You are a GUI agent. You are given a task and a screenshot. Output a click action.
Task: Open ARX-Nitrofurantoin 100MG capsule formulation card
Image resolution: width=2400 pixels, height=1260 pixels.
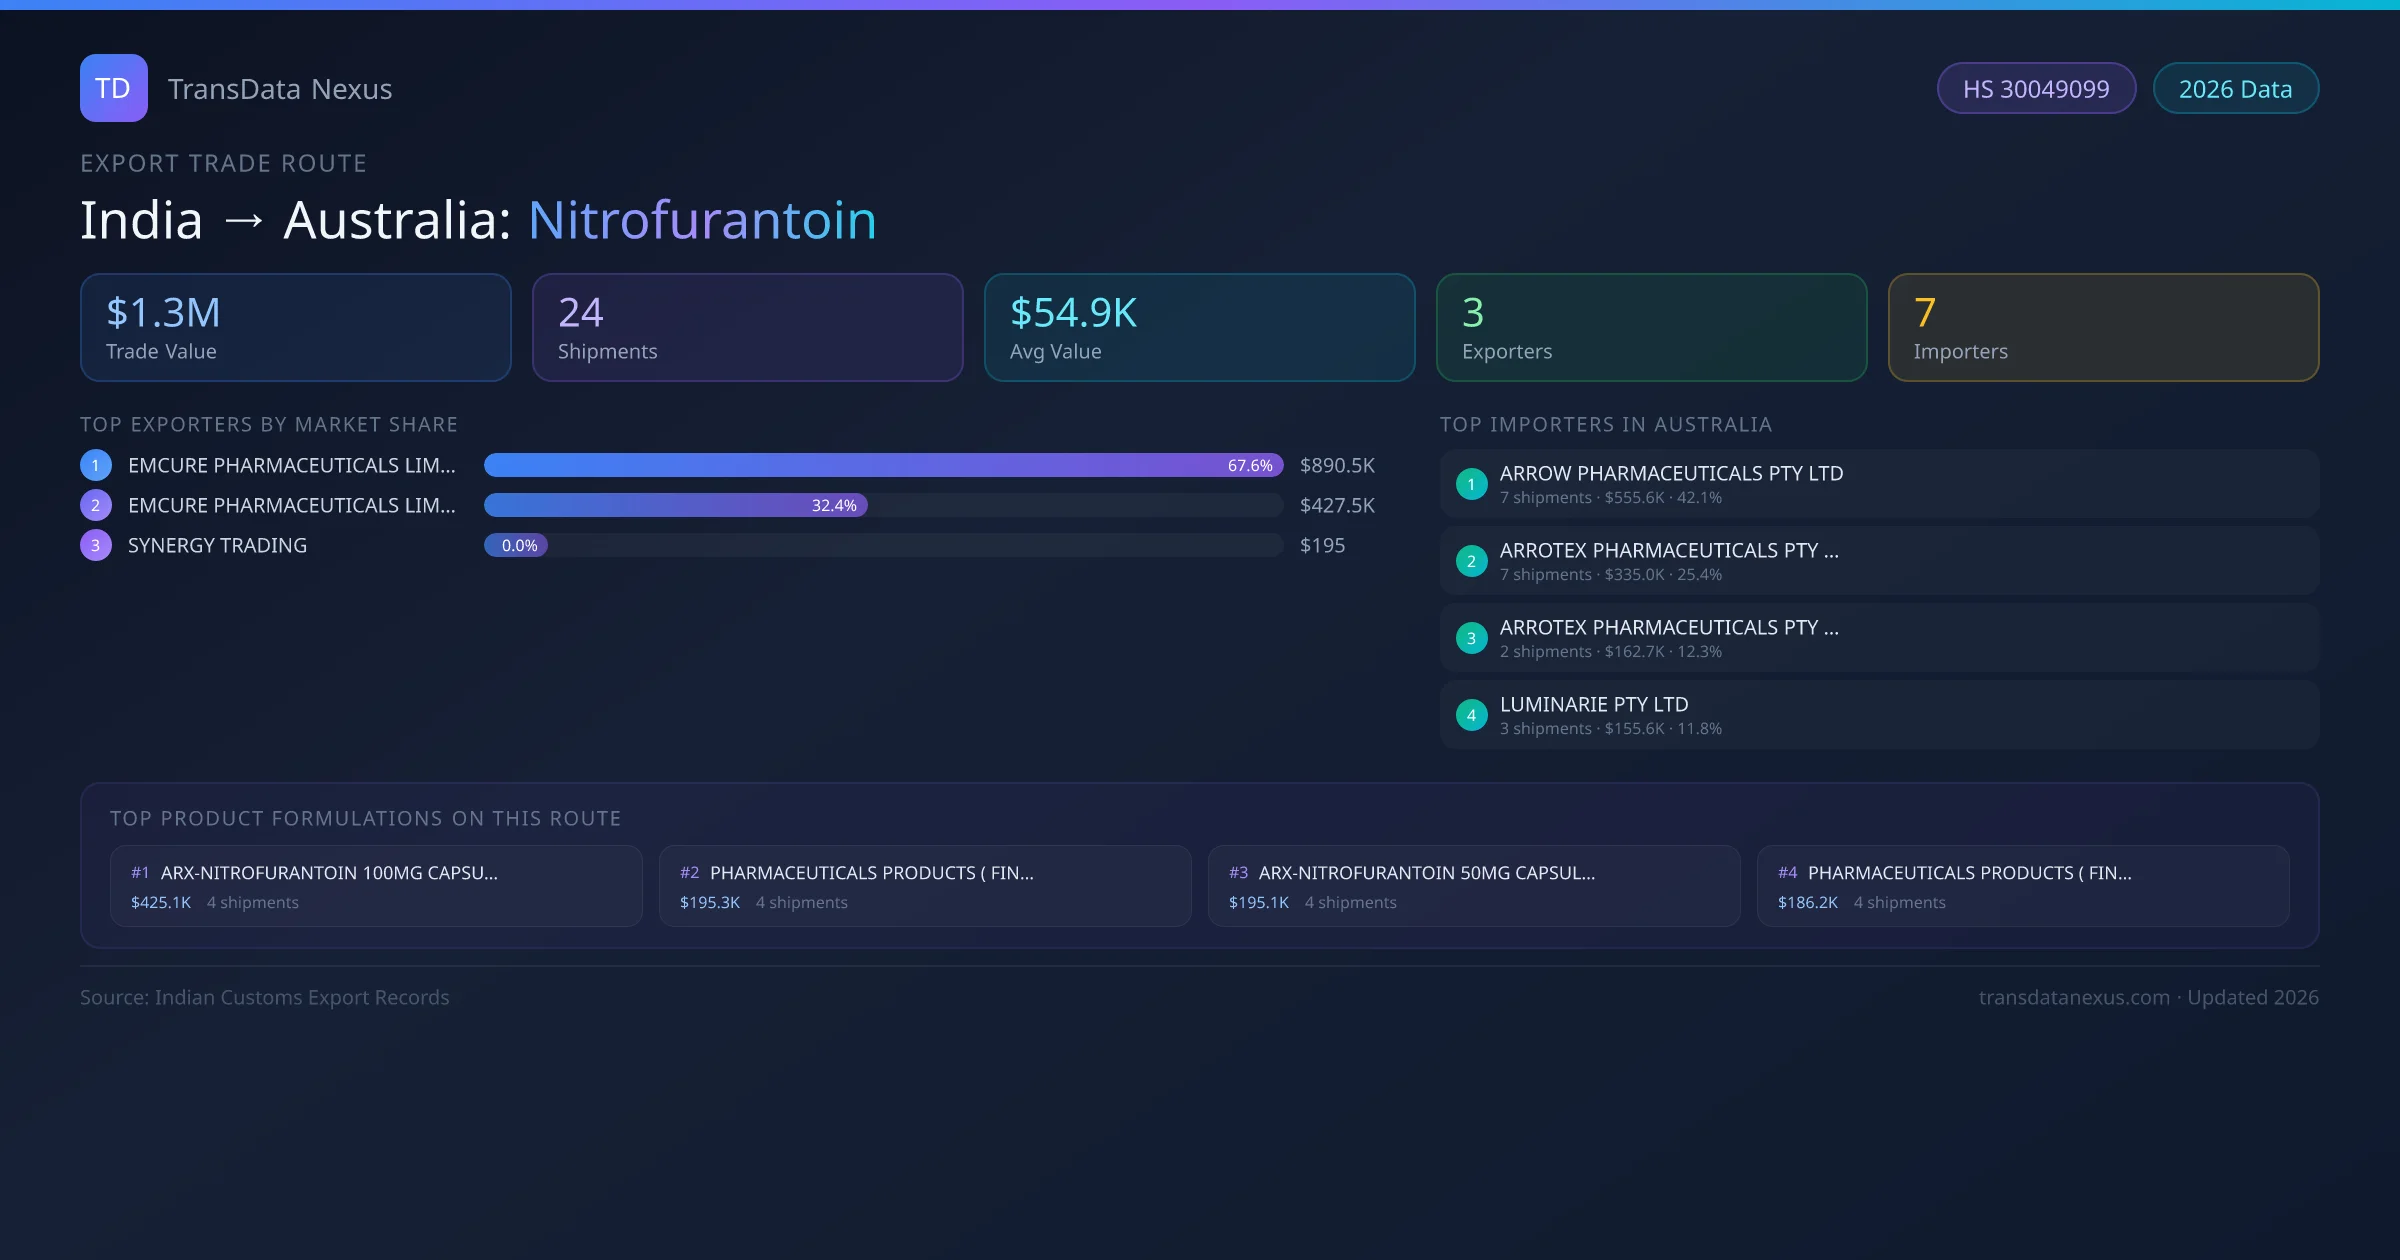375,886
